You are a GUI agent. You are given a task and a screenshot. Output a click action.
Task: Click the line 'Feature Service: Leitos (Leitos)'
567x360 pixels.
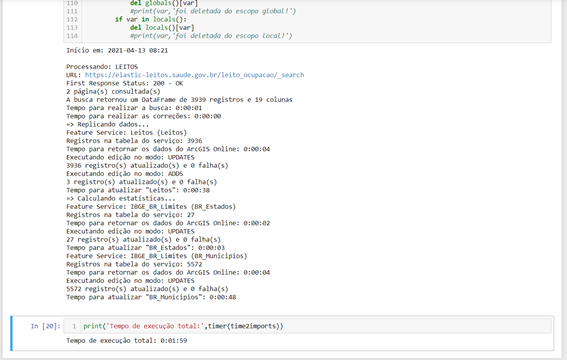point(127,132)
